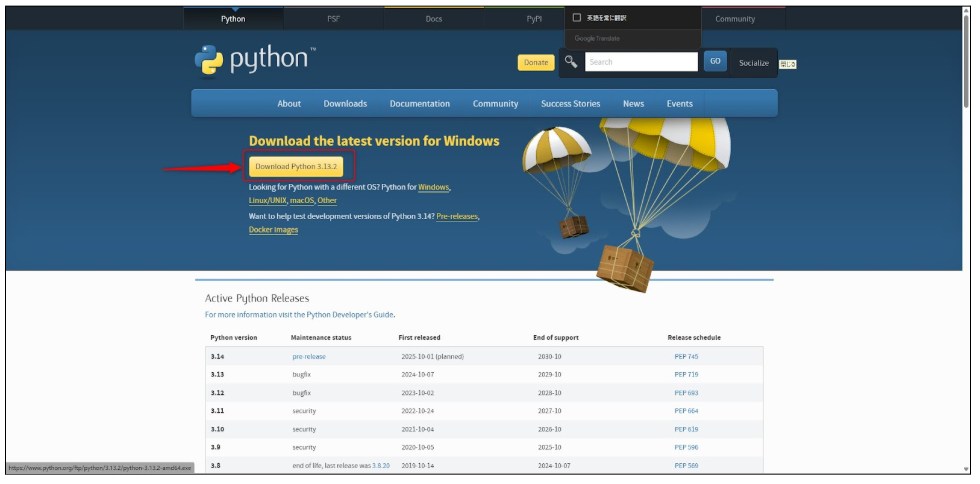Click the Search input field
Viewport: 980px width, 484px height.
[641, 62]
